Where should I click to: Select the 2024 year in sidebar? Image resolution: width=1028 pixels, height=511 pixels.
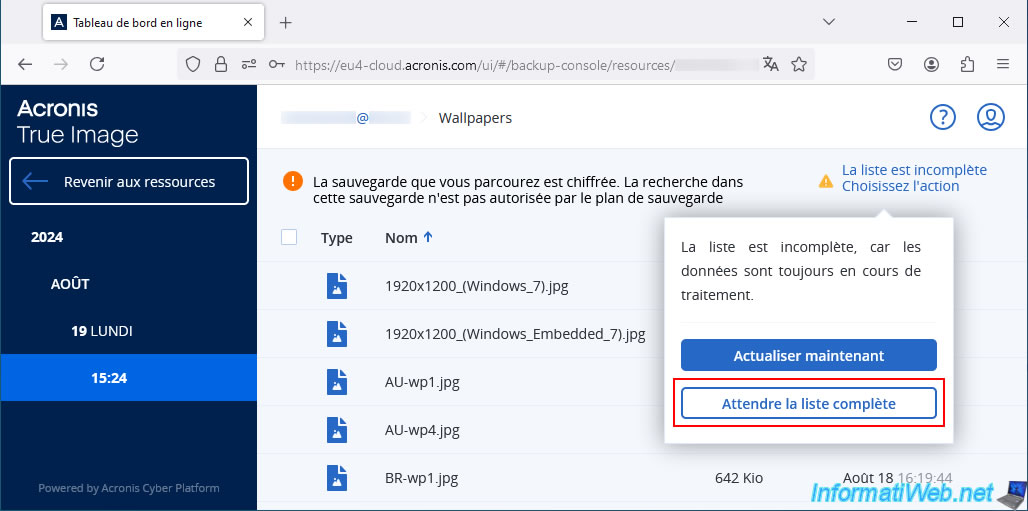click(x=47, y=237)
